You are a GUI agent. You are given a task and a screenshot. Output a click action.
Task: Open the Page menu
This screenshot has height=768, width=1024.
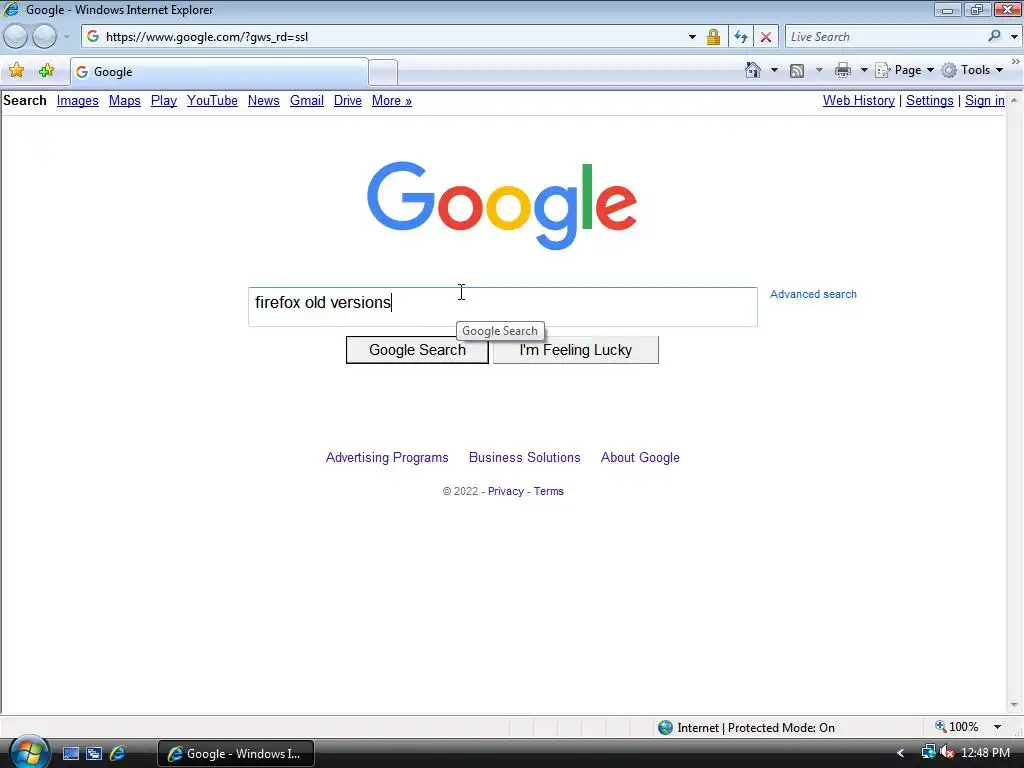[904, 70]
